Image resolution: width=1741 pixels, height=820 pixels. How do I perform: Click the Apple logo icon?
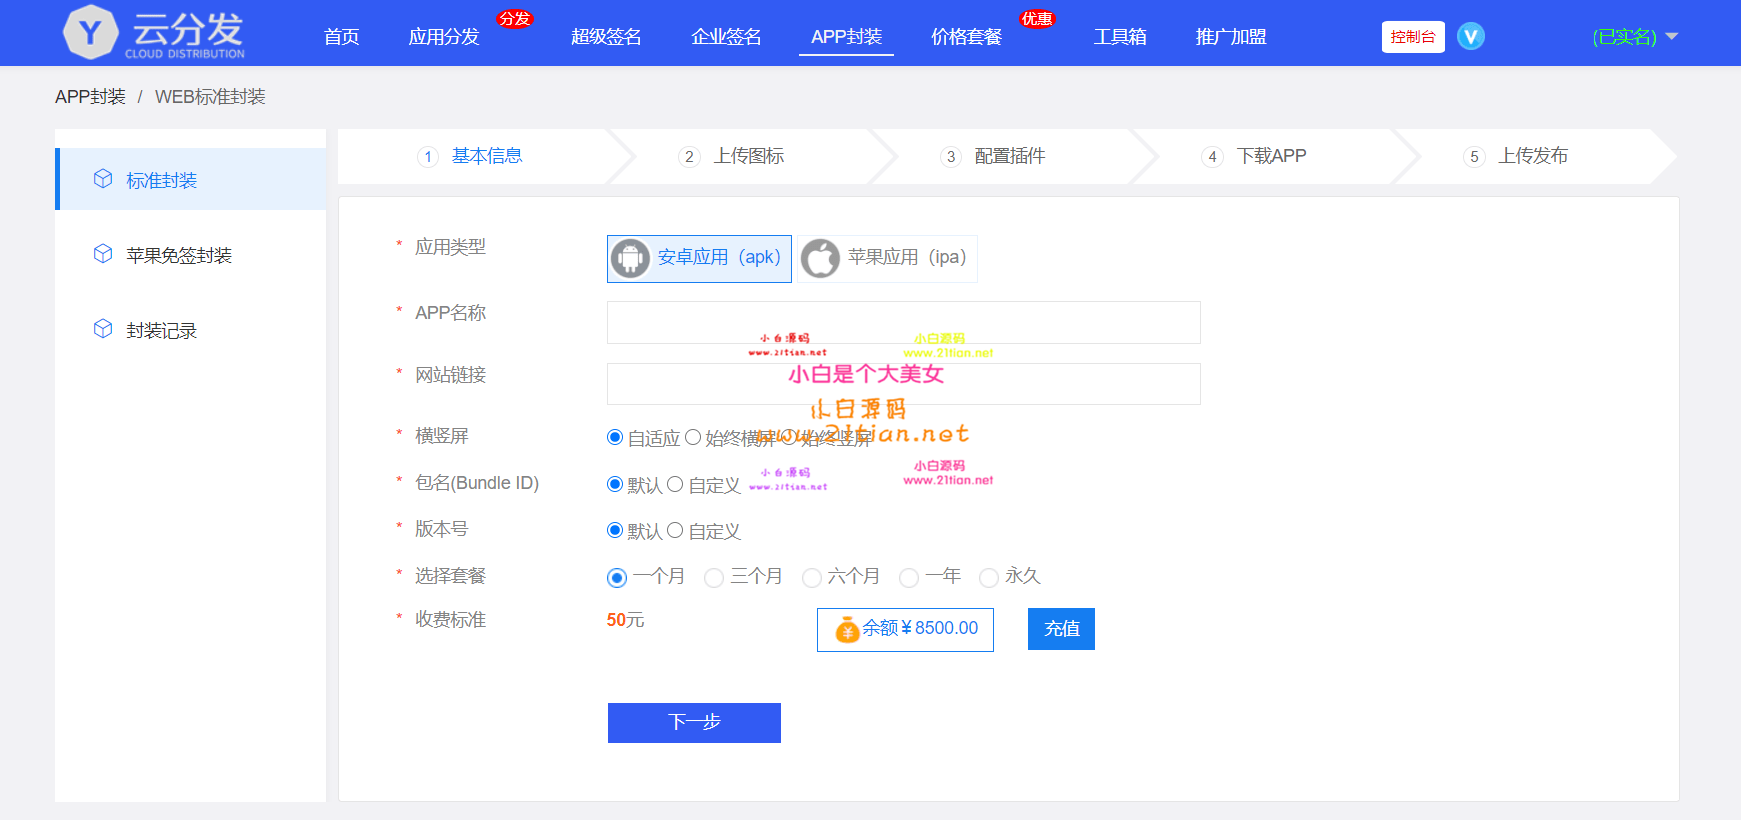pyautogui.click(x=820, y=258)
